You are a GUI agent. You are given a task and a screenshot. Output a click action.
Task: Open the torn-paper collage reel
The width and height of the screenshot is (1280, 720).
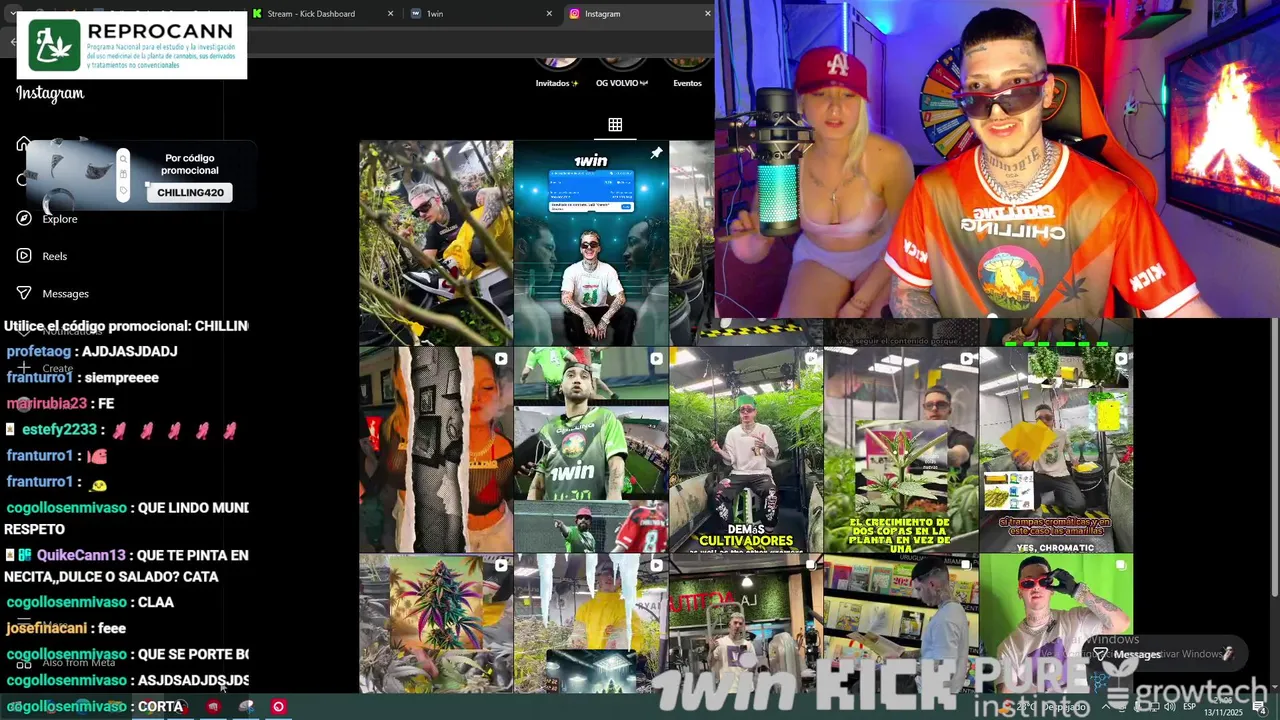point(436,450)
